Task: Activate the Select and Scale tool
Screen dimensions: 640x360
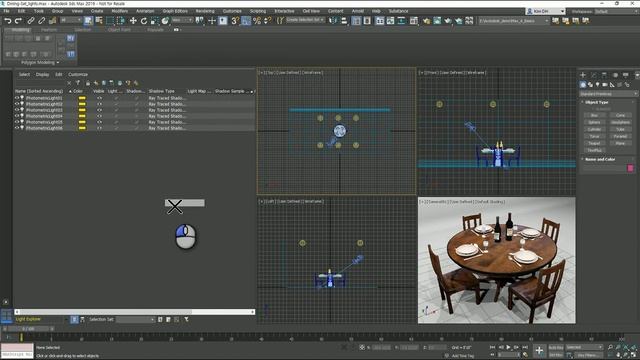Action: (155, 20)
